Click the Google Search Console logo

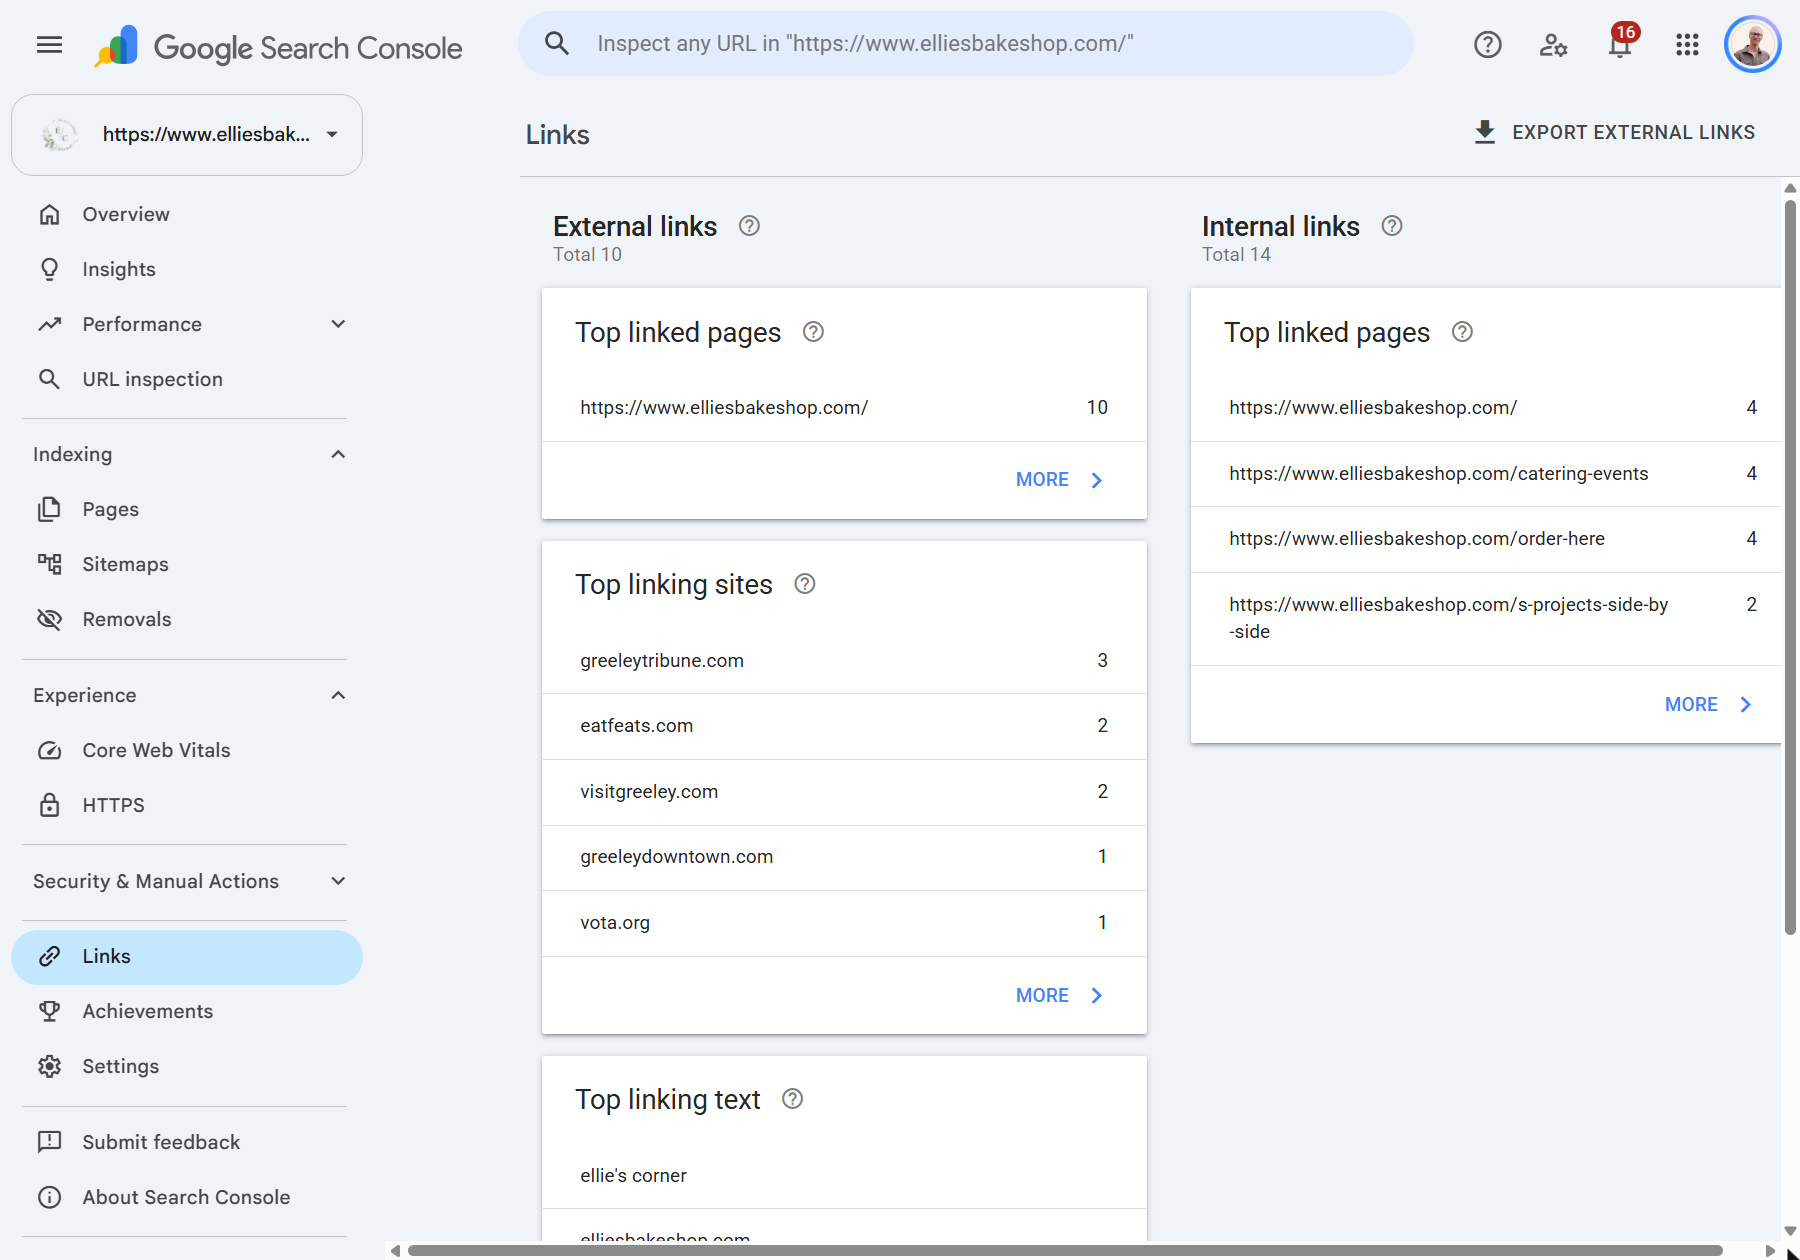278,47
